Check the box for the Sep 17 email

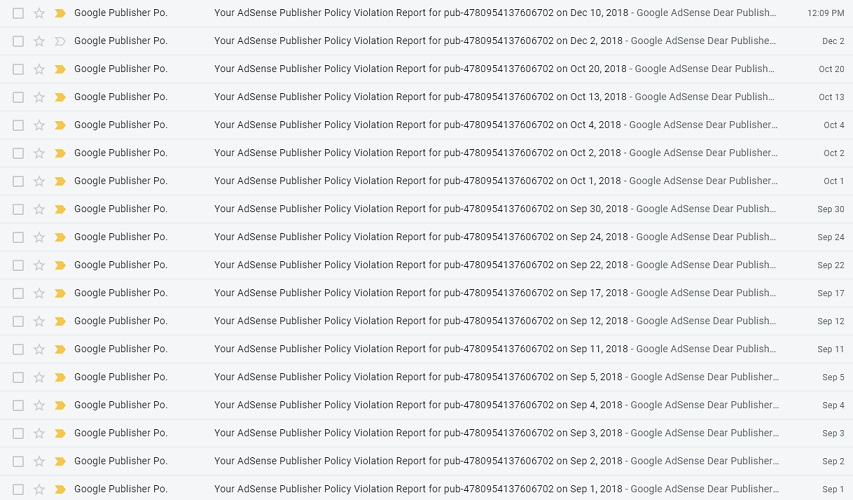pyautogui.click(x=18, y=293)
